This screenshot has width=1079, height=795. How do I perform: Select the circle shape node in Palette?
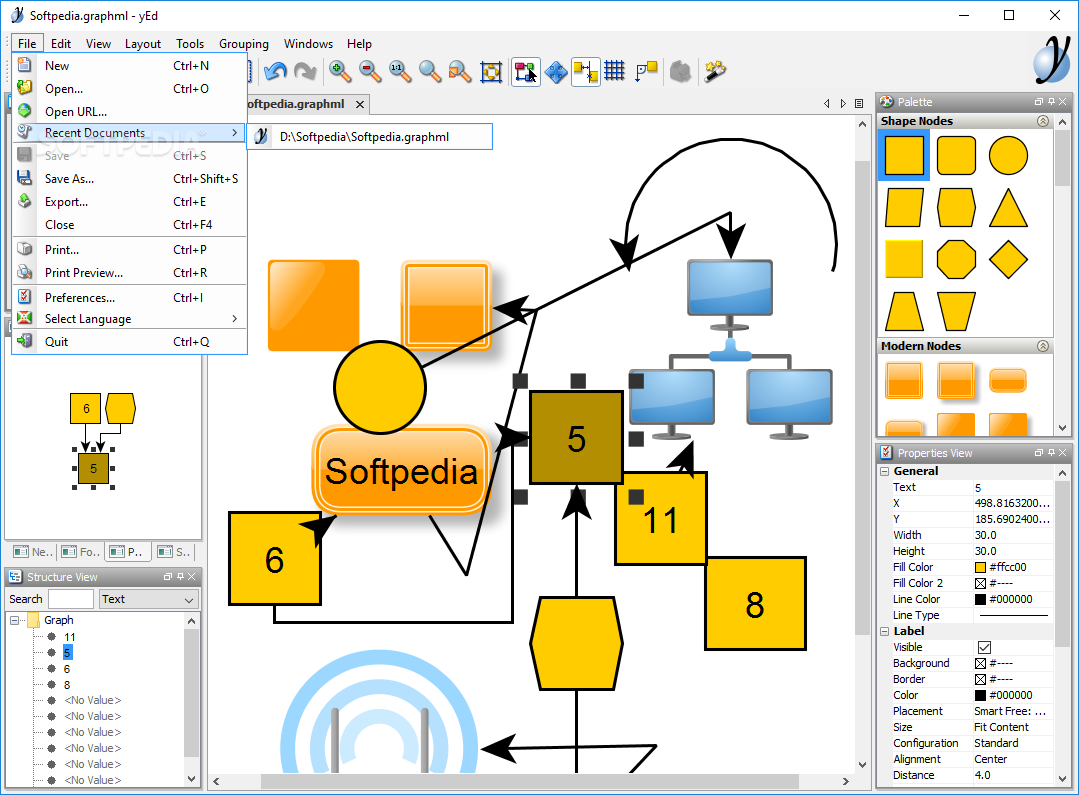tap(1008, 156)
